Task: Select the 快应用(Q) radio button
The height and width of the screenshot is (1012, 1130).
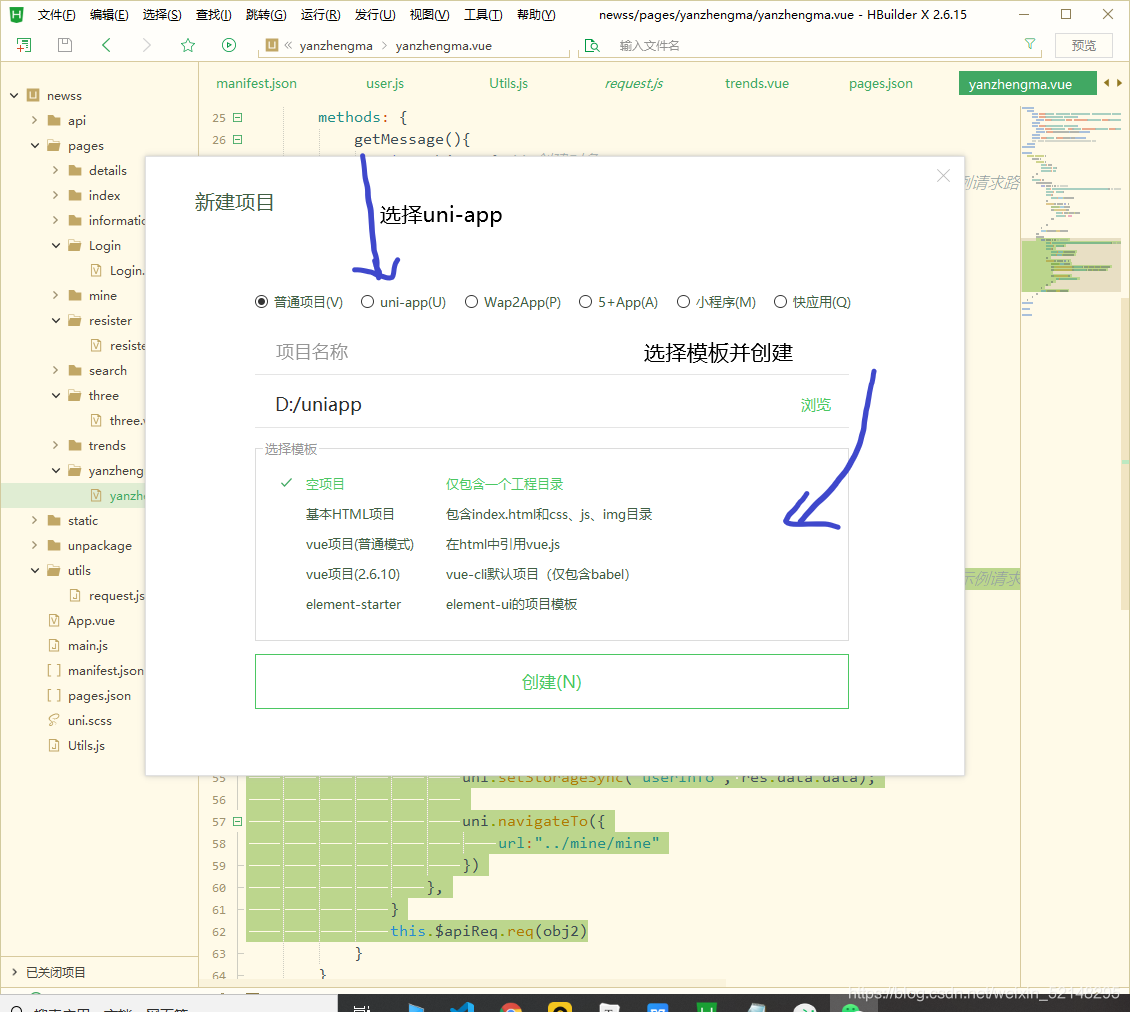Action: click(x=780, y=302)
